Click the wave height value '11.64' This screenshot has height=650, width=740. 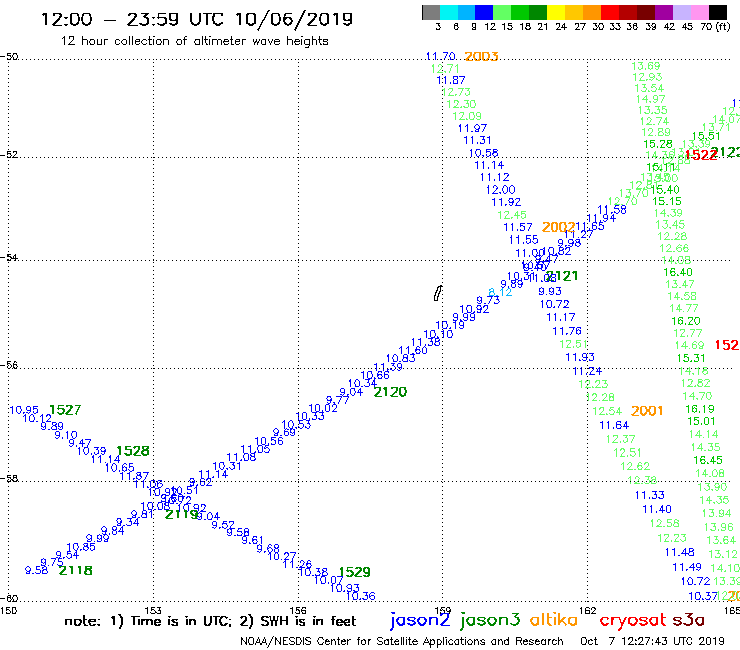coord(614,425)
